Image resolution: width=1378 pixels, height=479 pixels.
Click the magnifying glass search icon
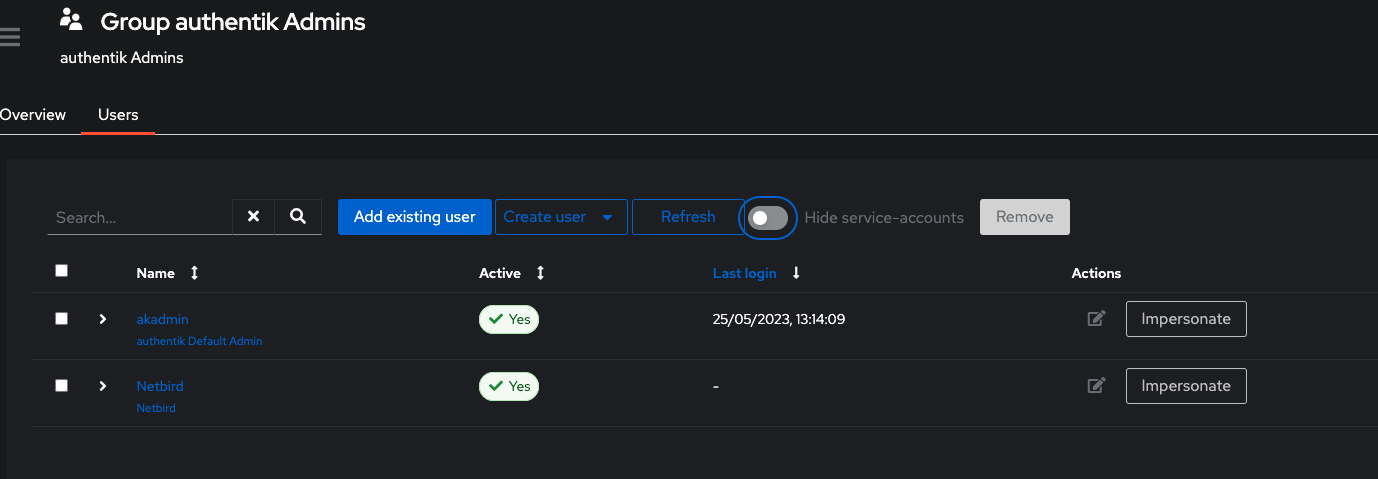click(298, 217)
